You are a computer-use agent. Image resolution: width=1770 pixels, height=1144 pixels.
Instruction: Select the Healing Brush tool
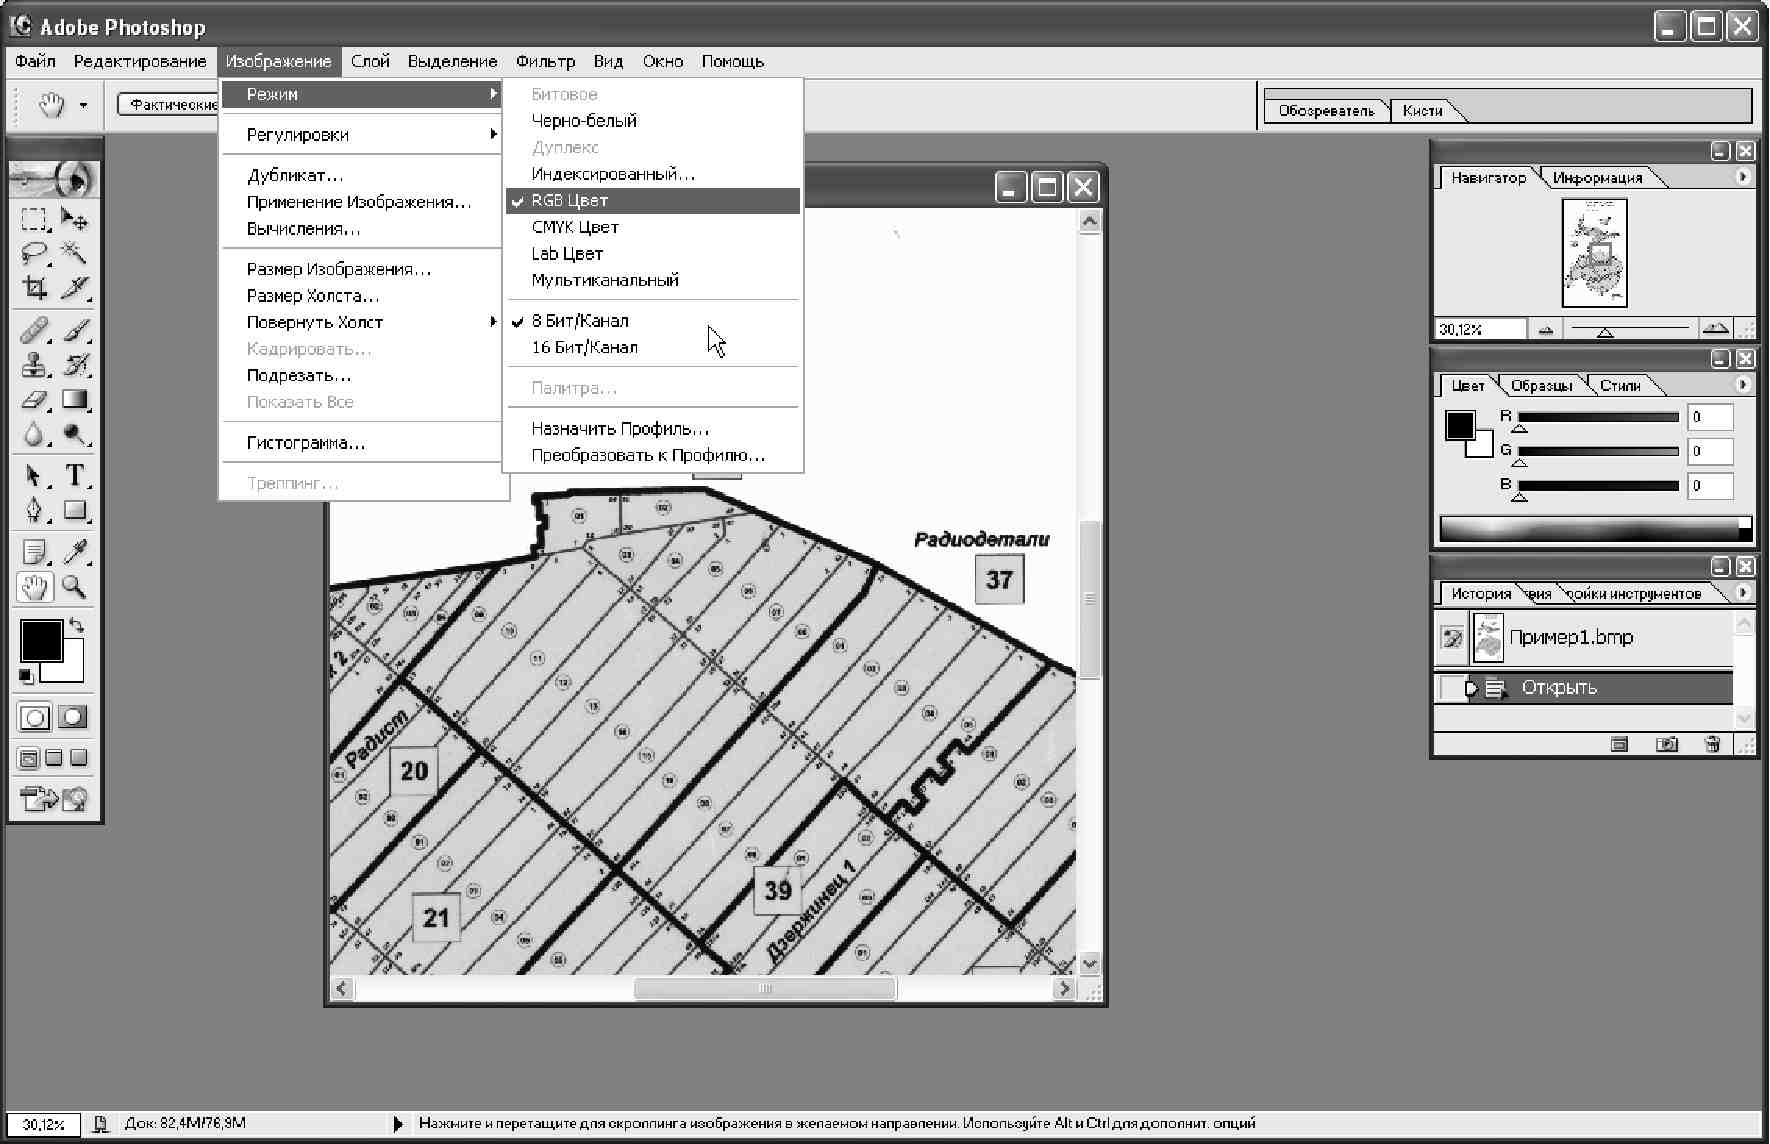(x=35, y=329)
